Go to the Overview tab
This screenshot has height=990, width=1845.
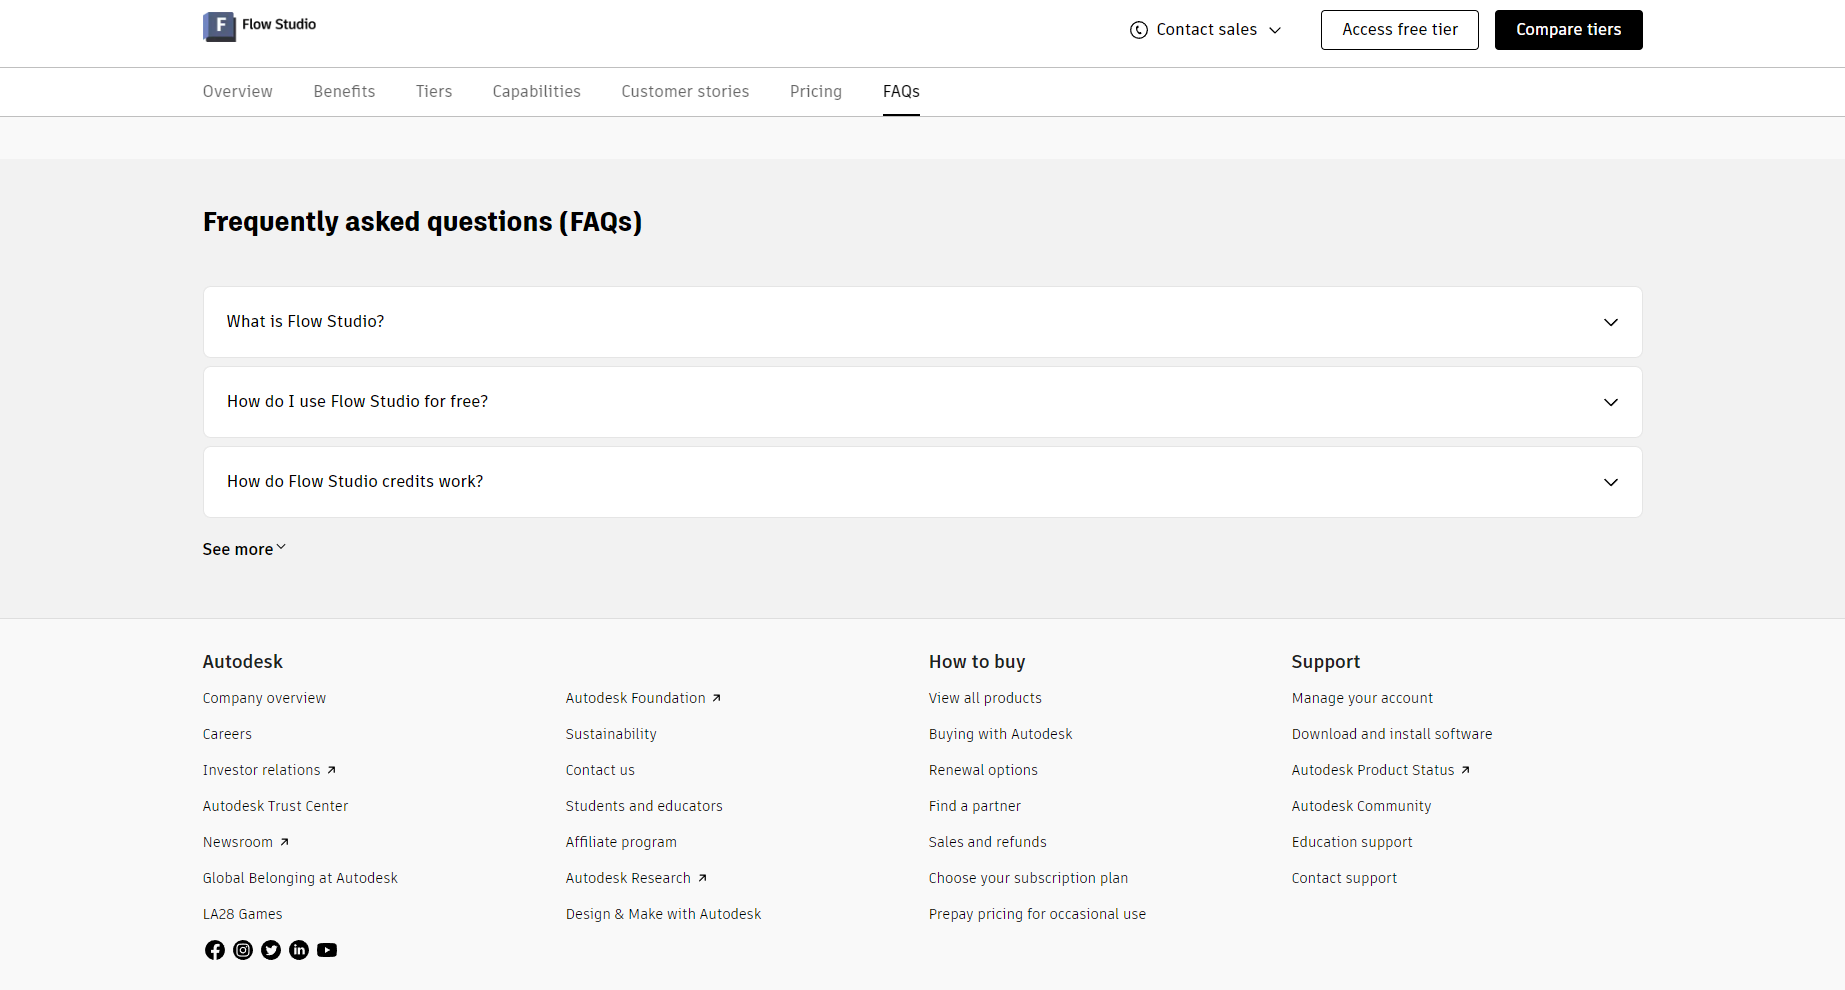pos(237,91)
